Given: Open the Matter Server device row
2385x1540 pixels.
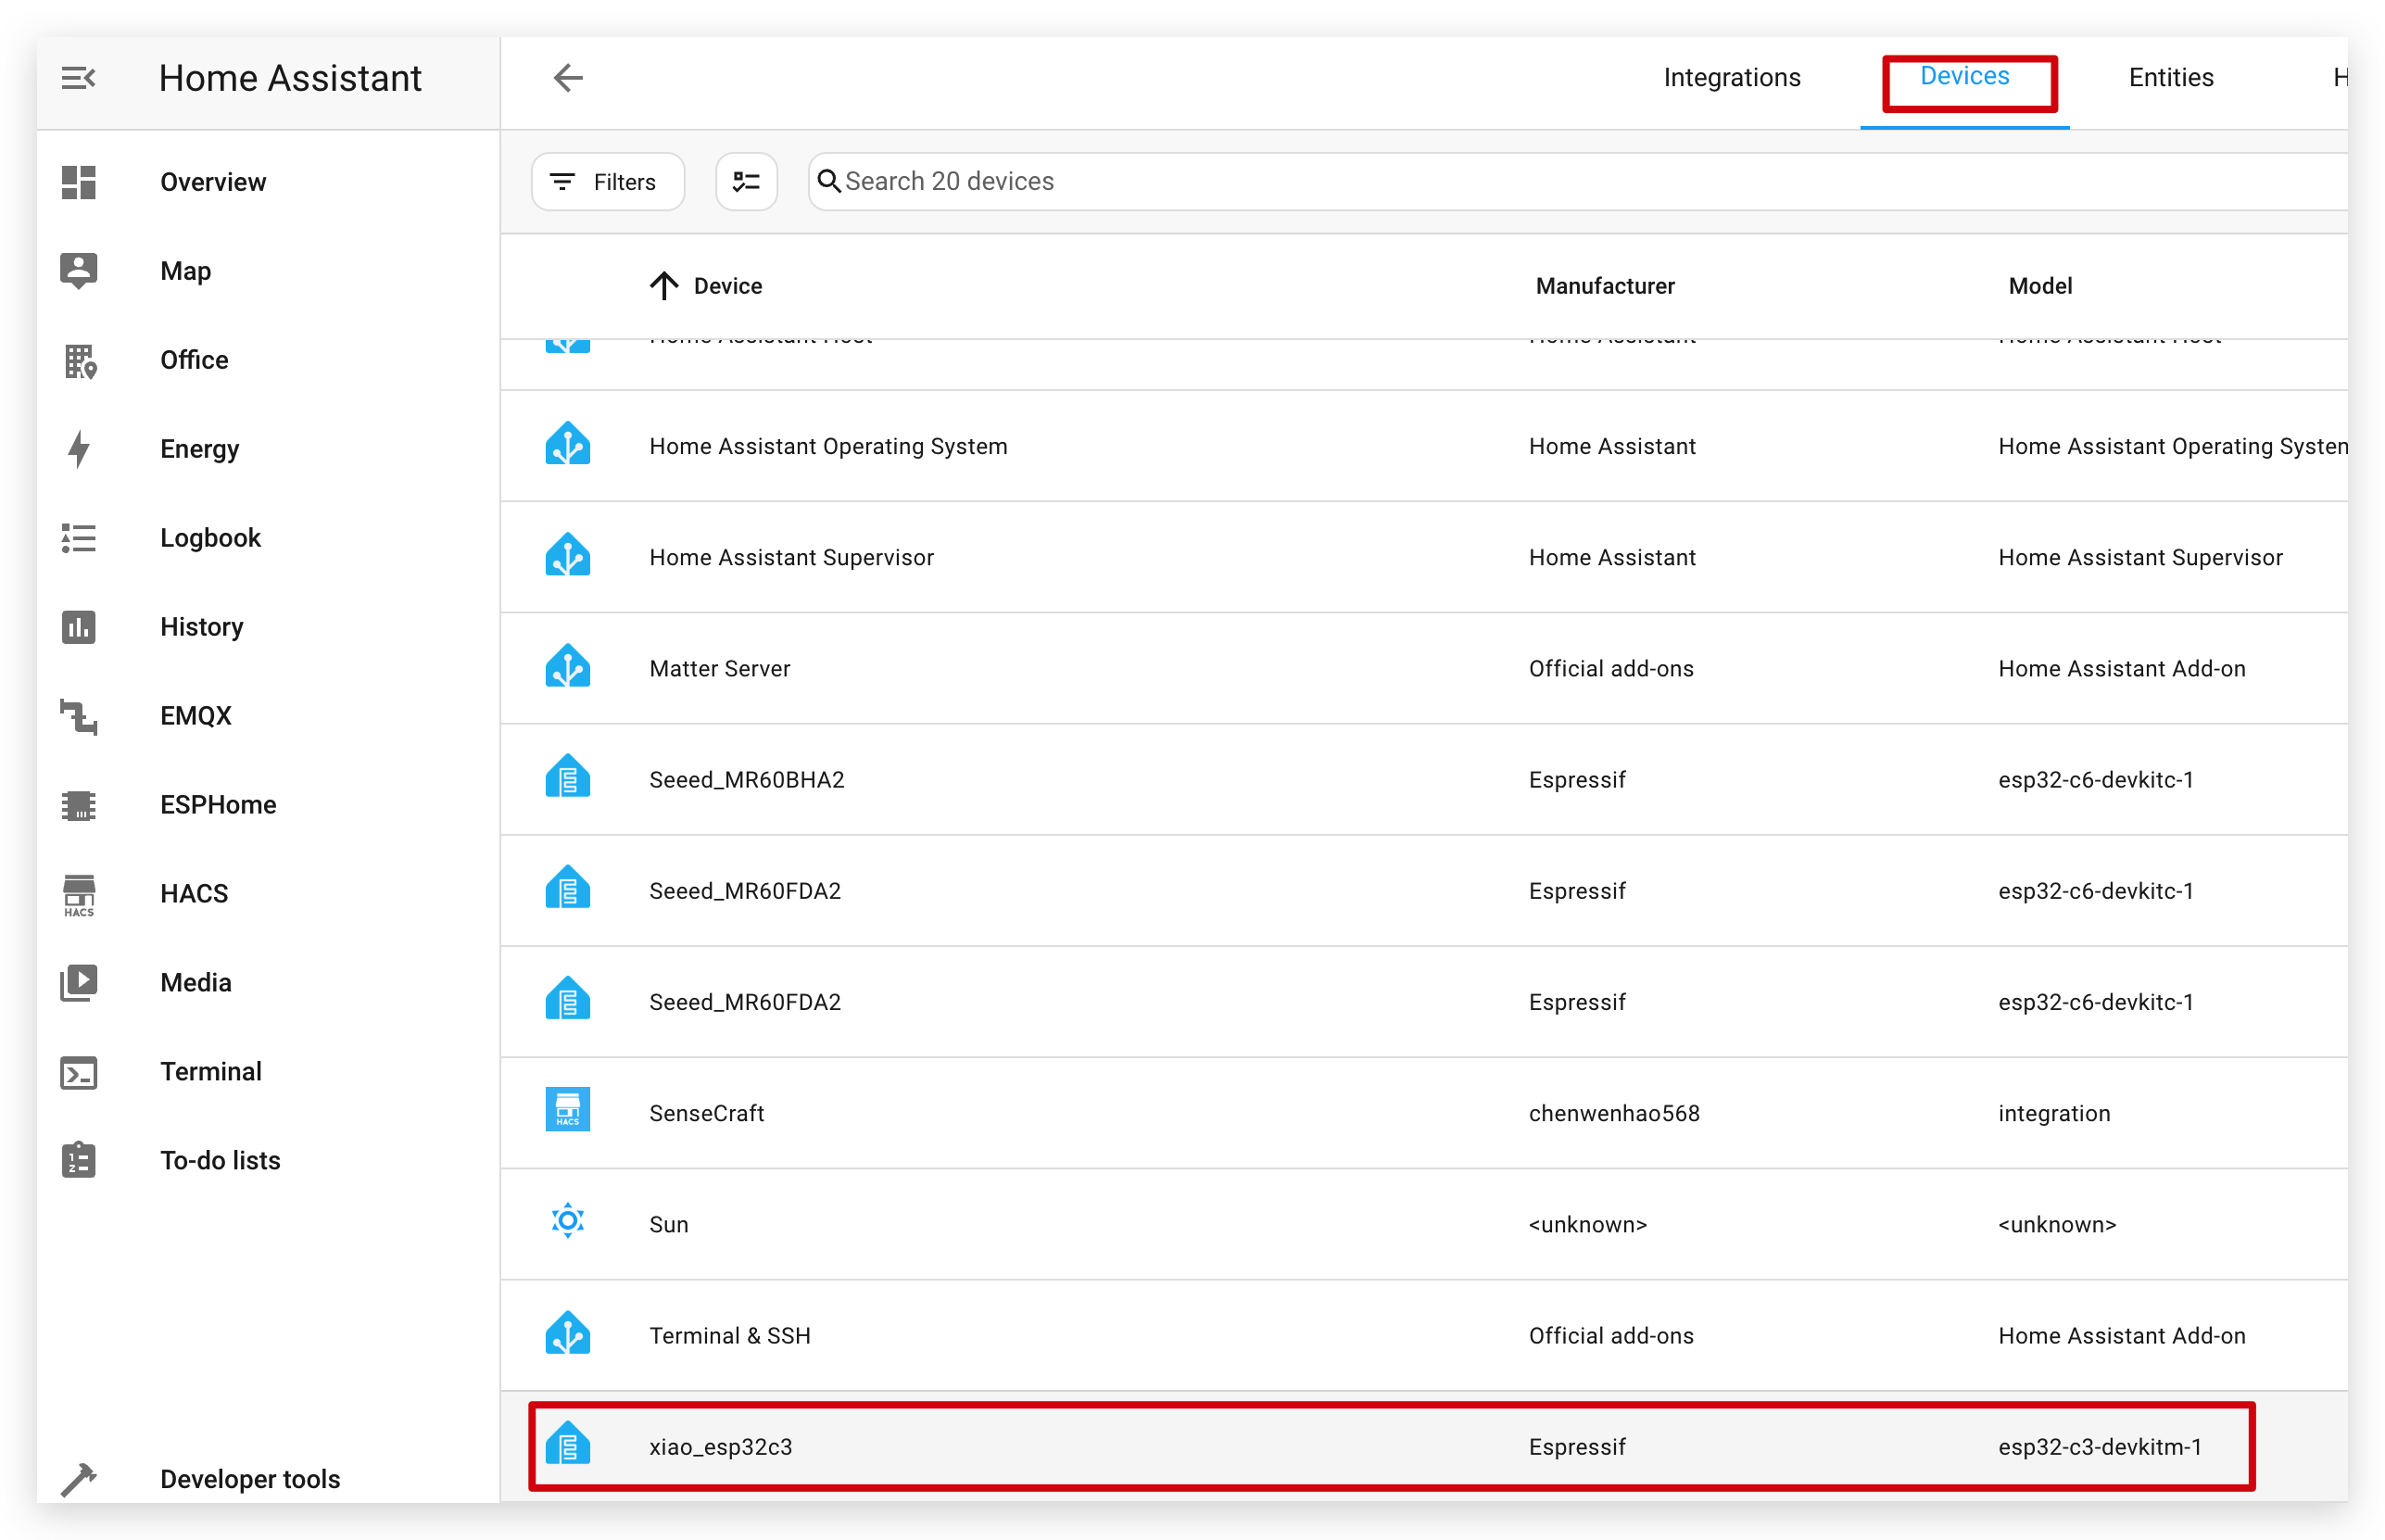Looking at the screenshot, I should (x=1424, y=668).
